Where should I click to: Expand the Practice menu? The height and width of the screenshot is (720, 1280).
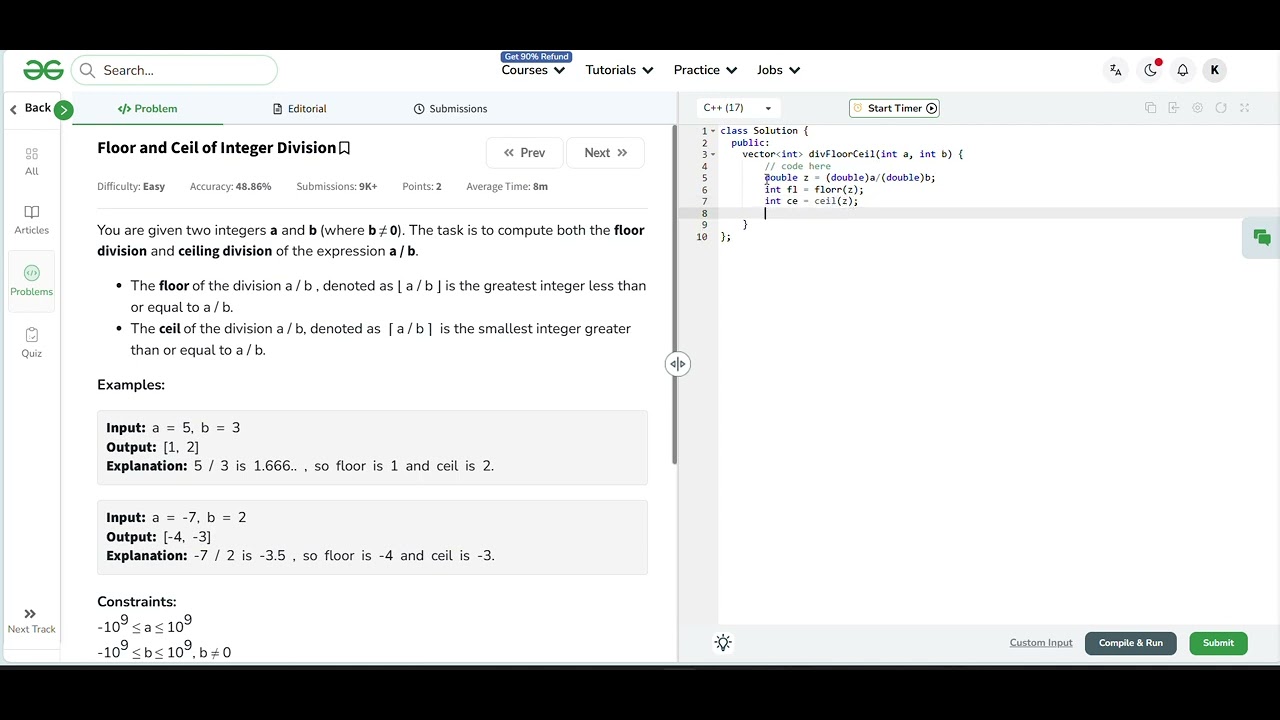coord(705,70)
